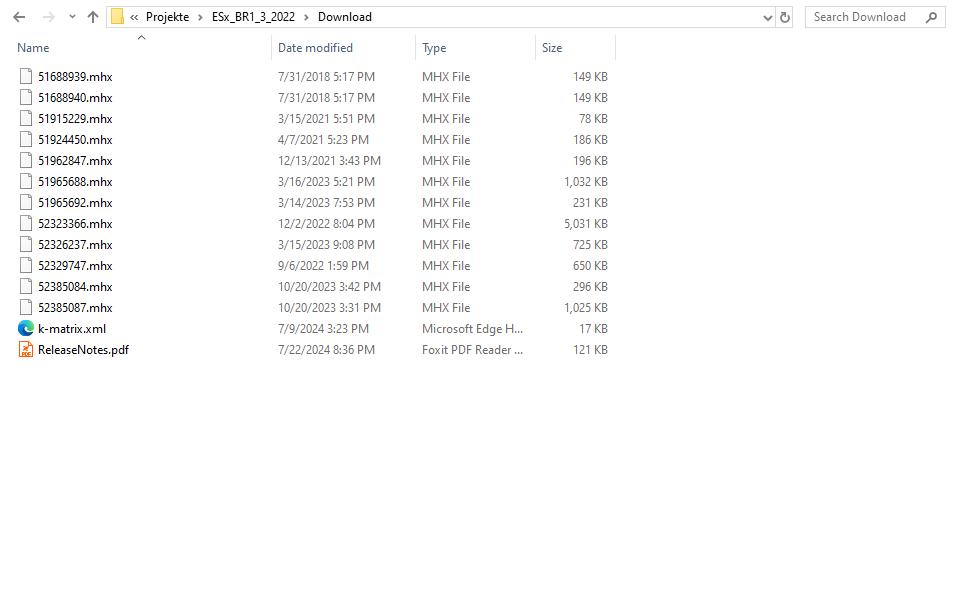Viewport: 959px width, 607px height.
Task: Navigate to ESx_BR1_3_2022 in breadcrumb
Action: coord(253,17)
